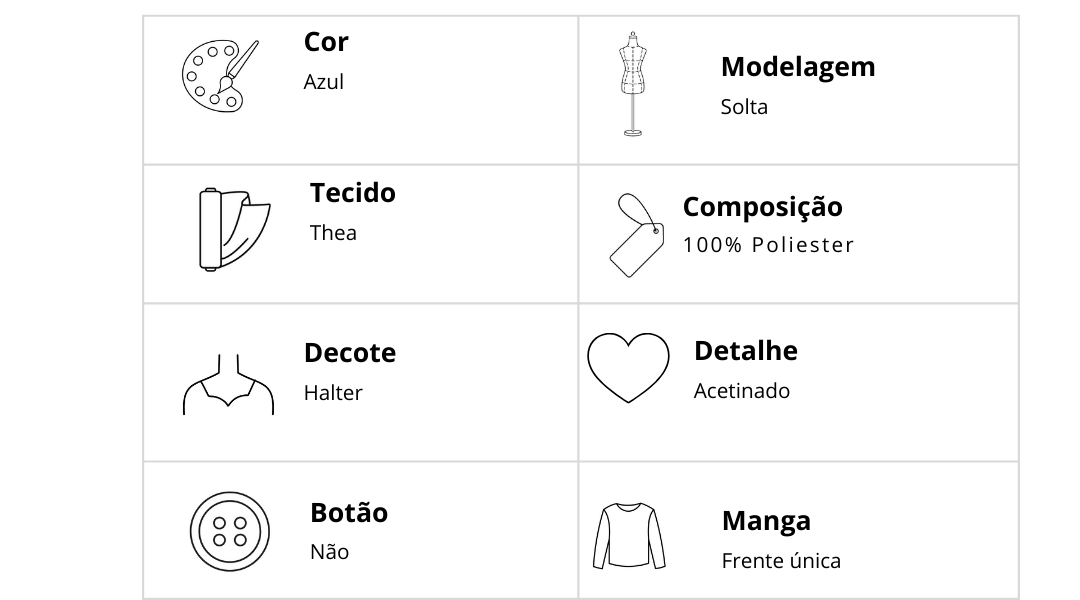The height and width of the screenshot is (600, 1080).
Task: Select the 100% Poliester text
Action: tap(768, 245)
